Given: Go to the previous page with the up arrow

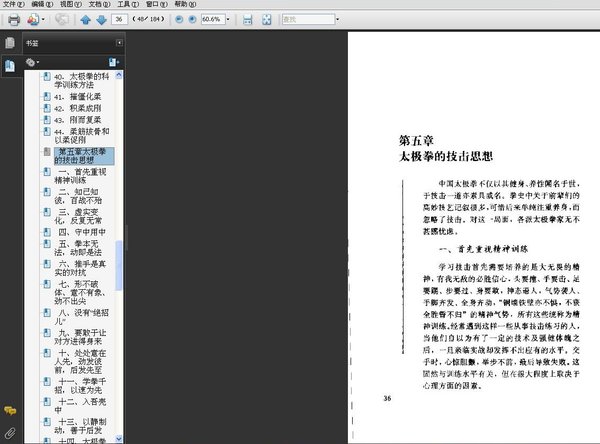Looking at the screenshot, I should point(85,20).
